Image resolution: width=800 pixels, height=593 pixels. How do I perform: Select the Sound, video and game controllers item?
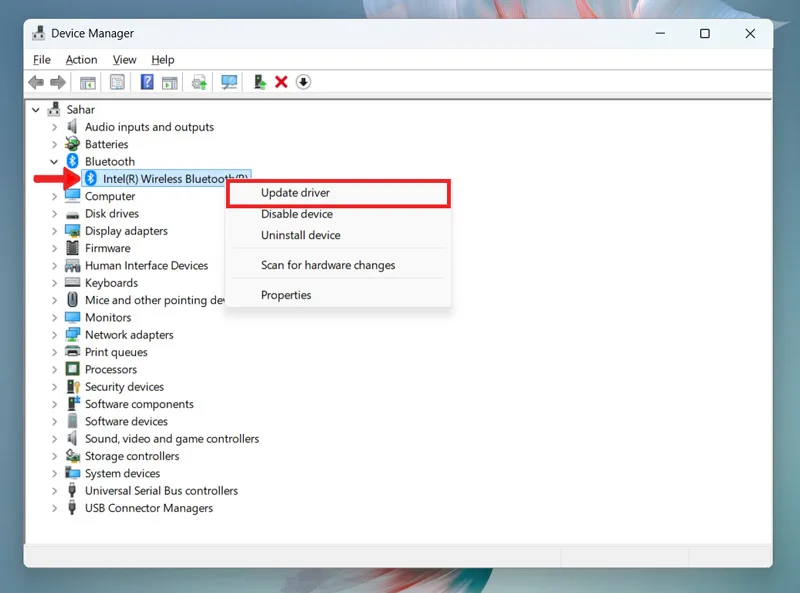[172, 439]
